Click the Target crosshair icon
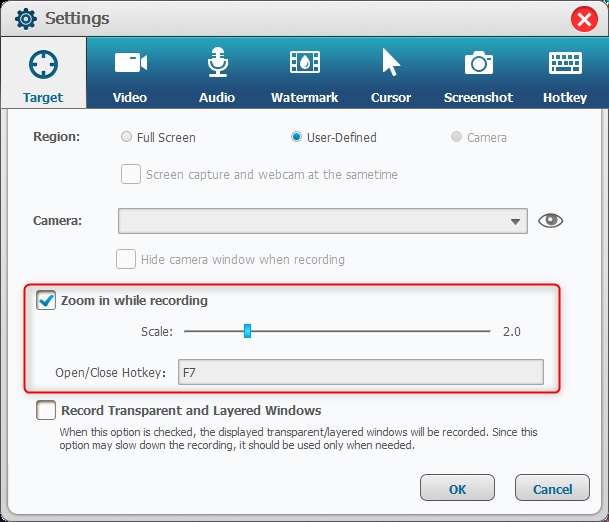 tap(43, 65)
